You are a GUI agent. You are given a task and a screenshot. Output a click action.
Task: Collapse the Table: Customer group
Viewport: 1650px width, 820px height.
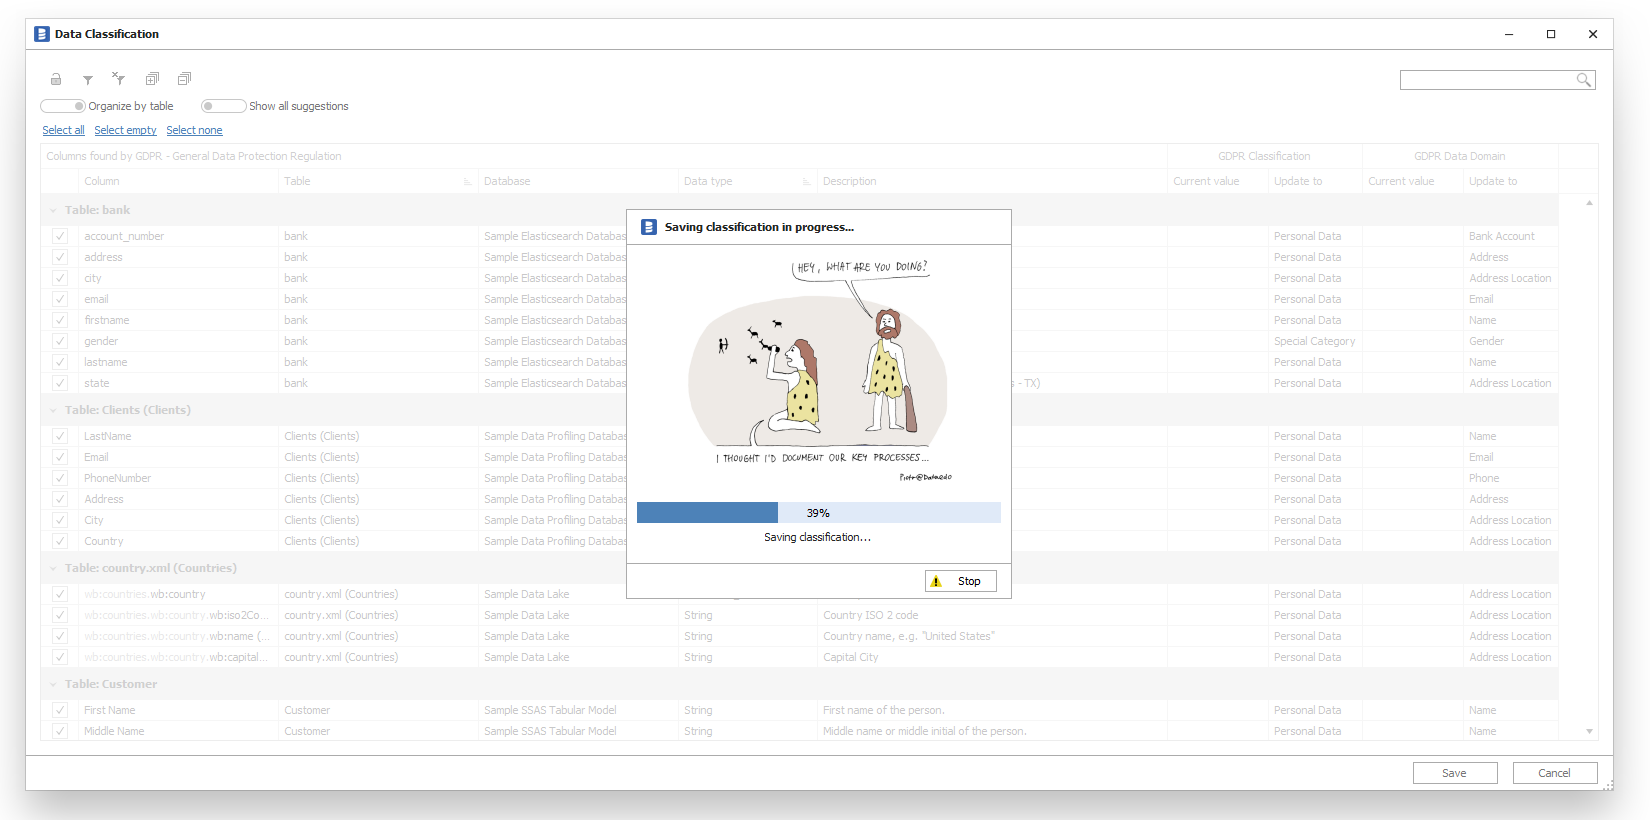coord(53,685)
